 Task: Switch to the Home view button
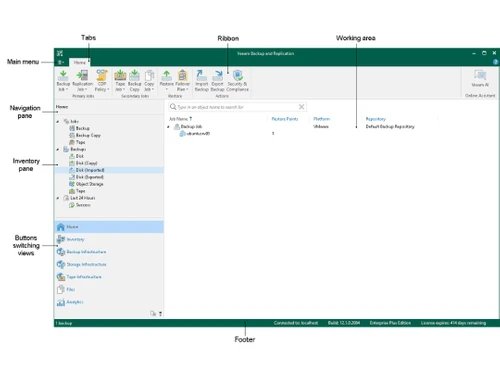tap(109, 227)
